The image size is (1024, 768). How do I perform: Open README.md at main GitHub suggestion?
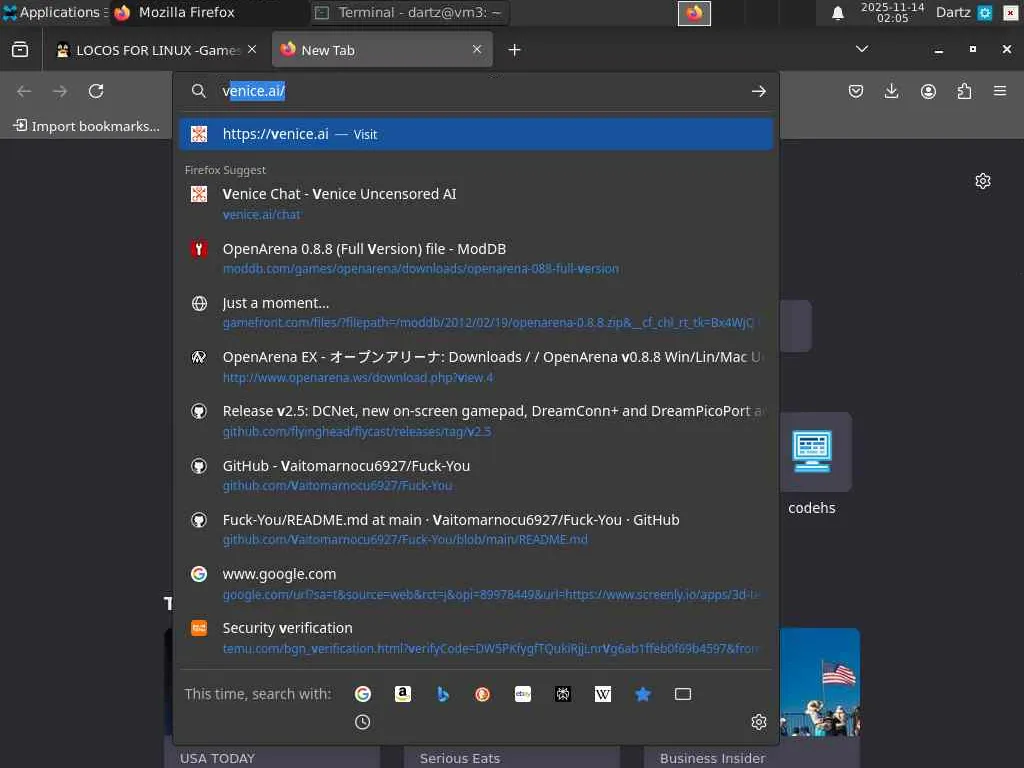[x=476, y=529]
